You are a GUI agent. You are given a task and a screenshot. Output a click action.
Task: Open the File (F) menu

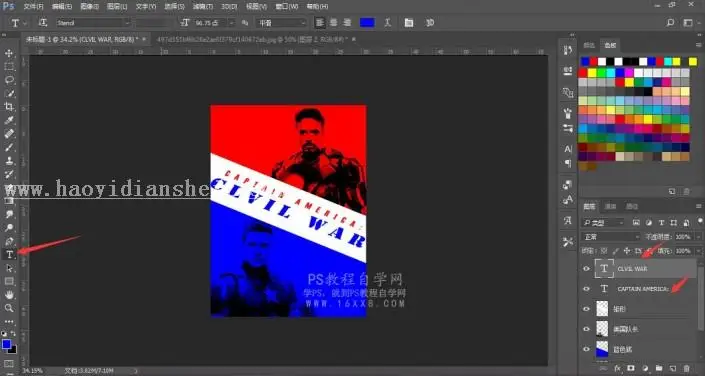click(x=34, y=7)
